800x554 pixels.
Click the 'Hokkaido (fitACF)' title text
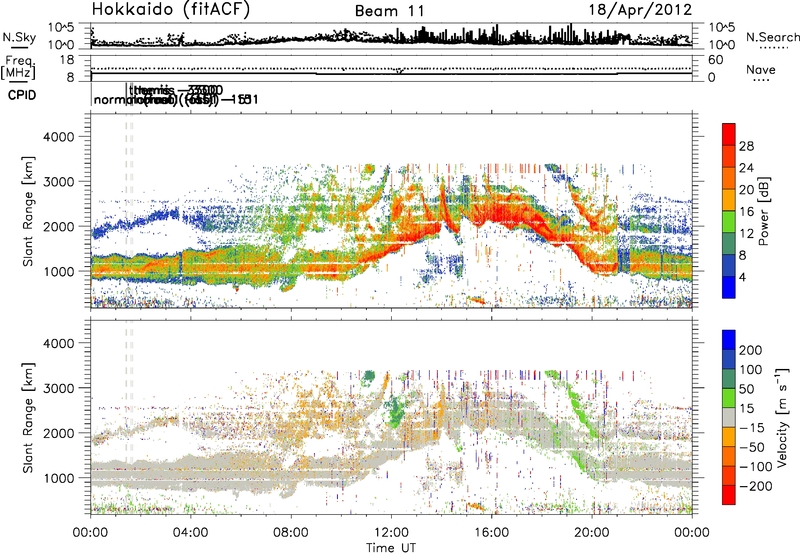pyautogui.click(x=171, y=9)
